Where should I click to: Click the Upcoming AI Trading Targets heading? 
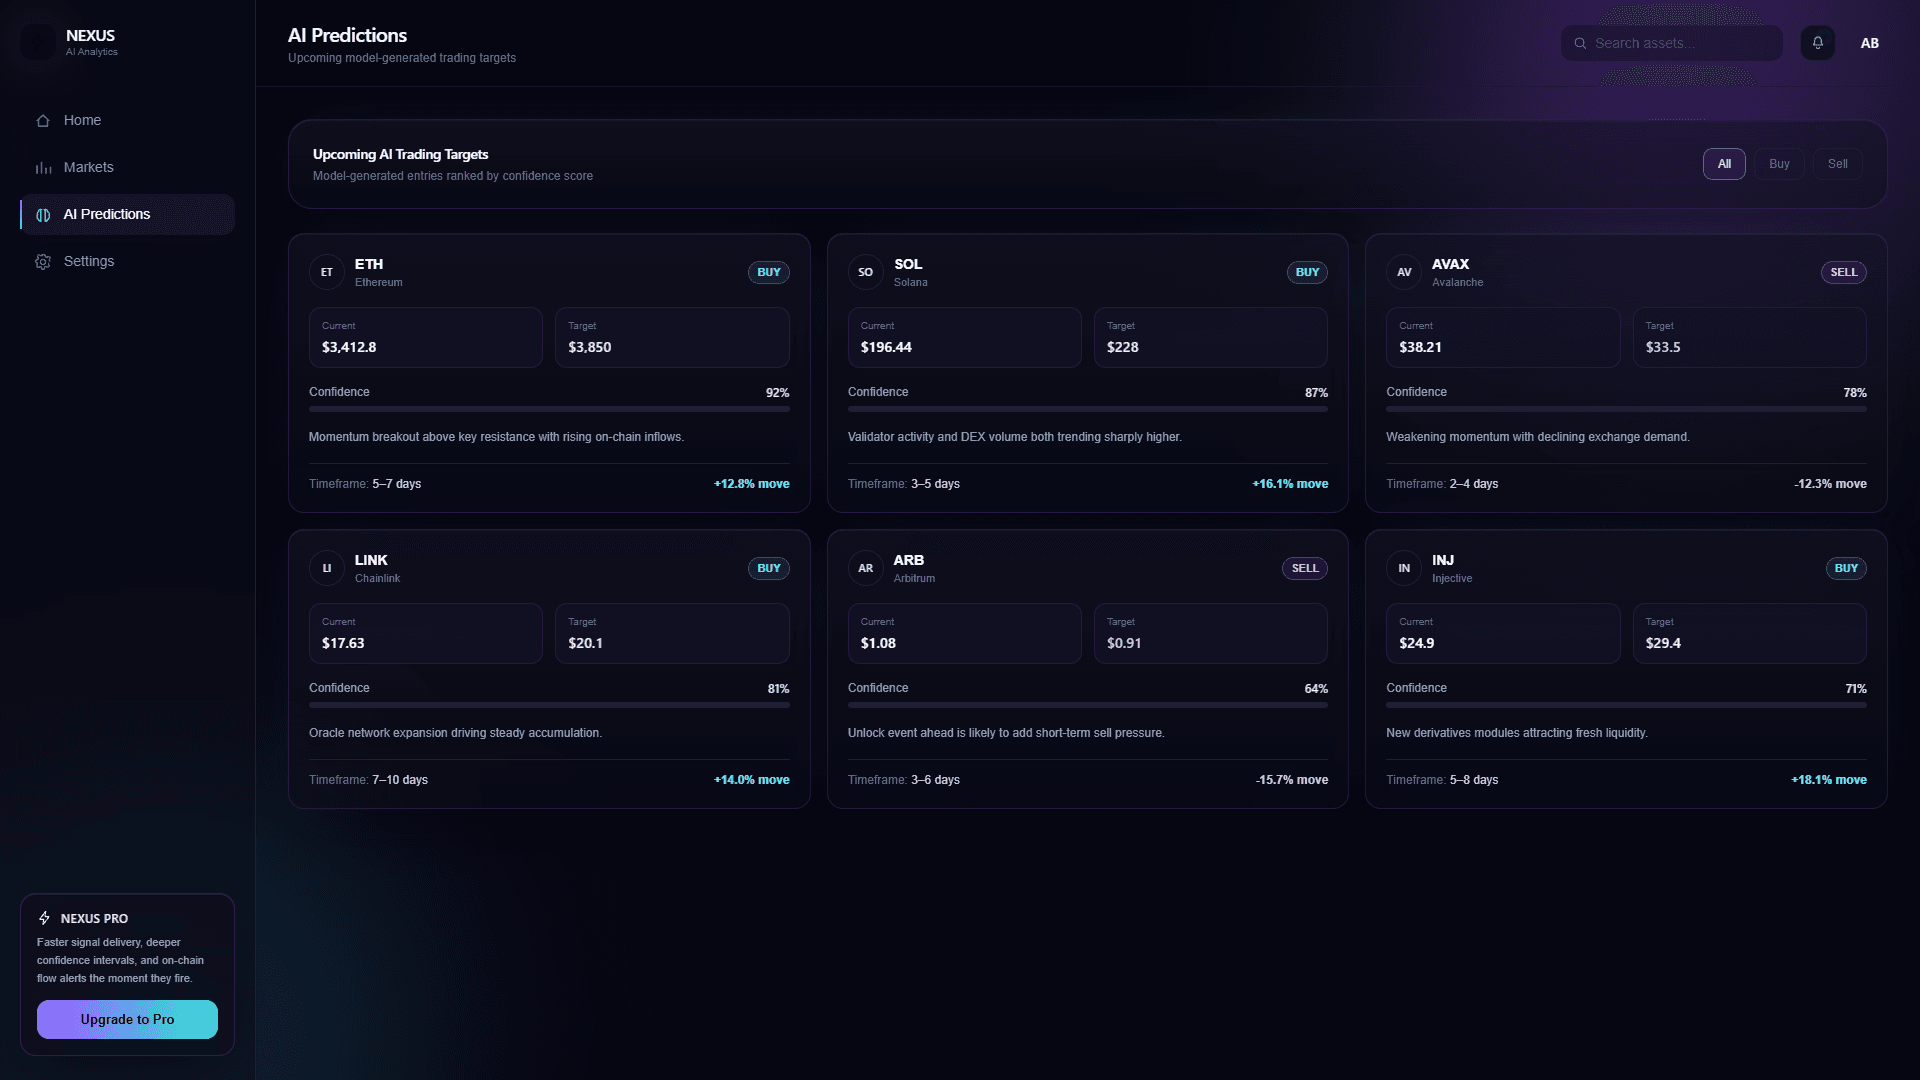pos(400,154)
